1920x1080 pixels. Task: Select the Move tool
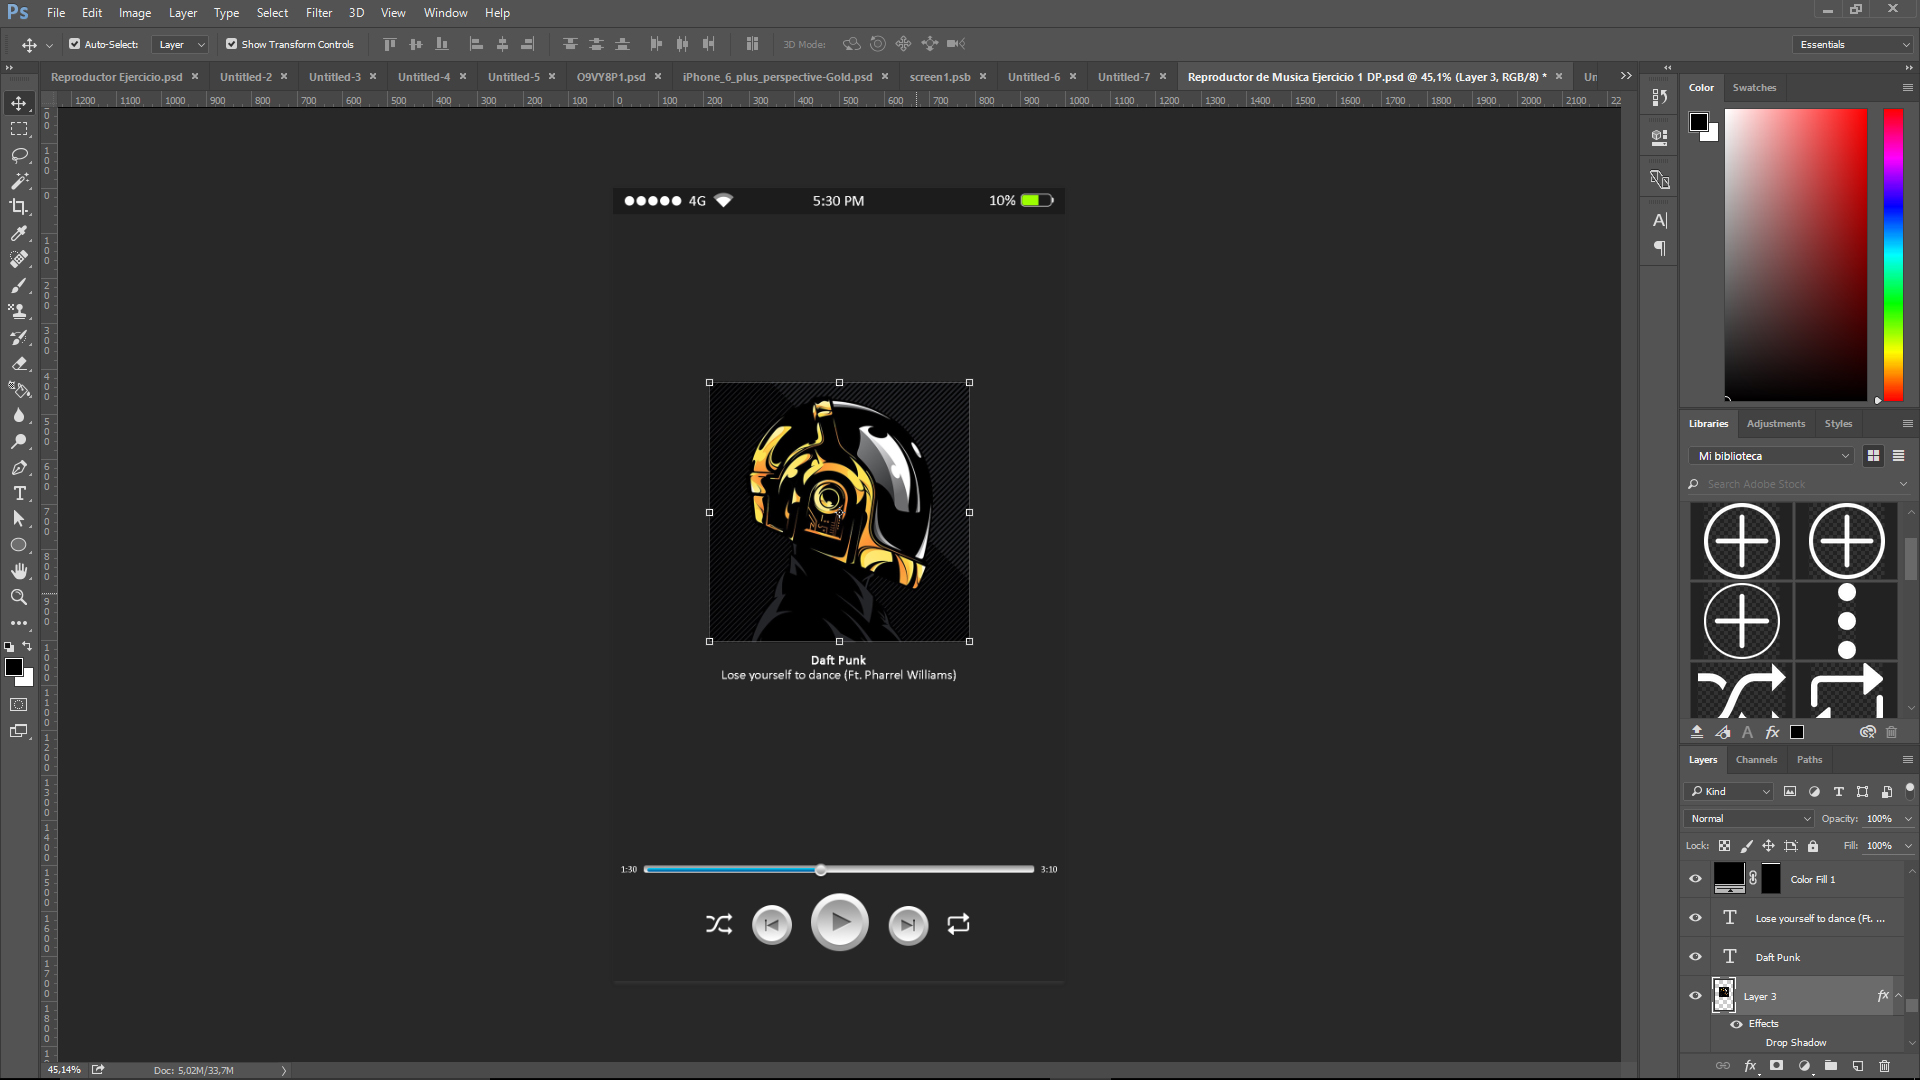pos(19,103)
